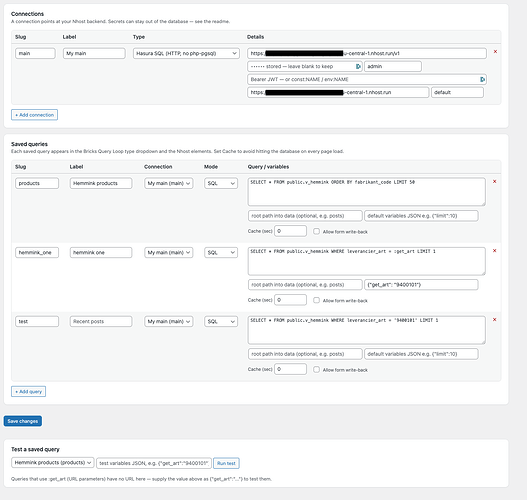
Task: Focus default variables JSON field of products query
Action: coord(421,216)
